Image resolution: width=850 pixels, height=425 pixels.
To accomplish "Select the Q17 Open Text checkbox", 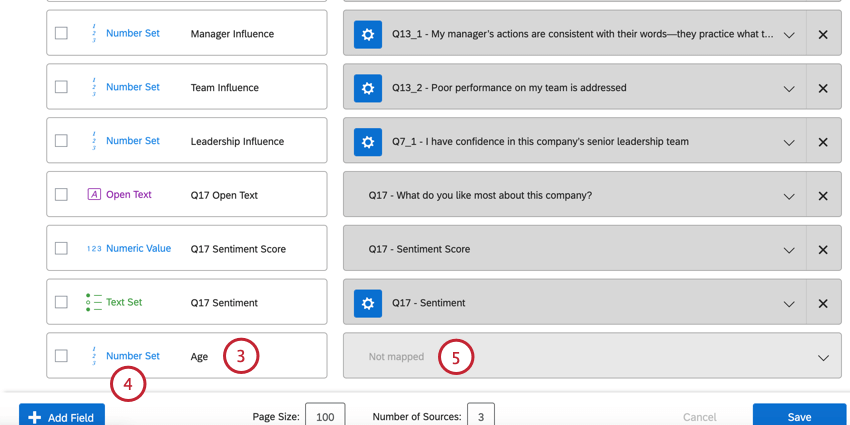I will click(x=61, y=195).
